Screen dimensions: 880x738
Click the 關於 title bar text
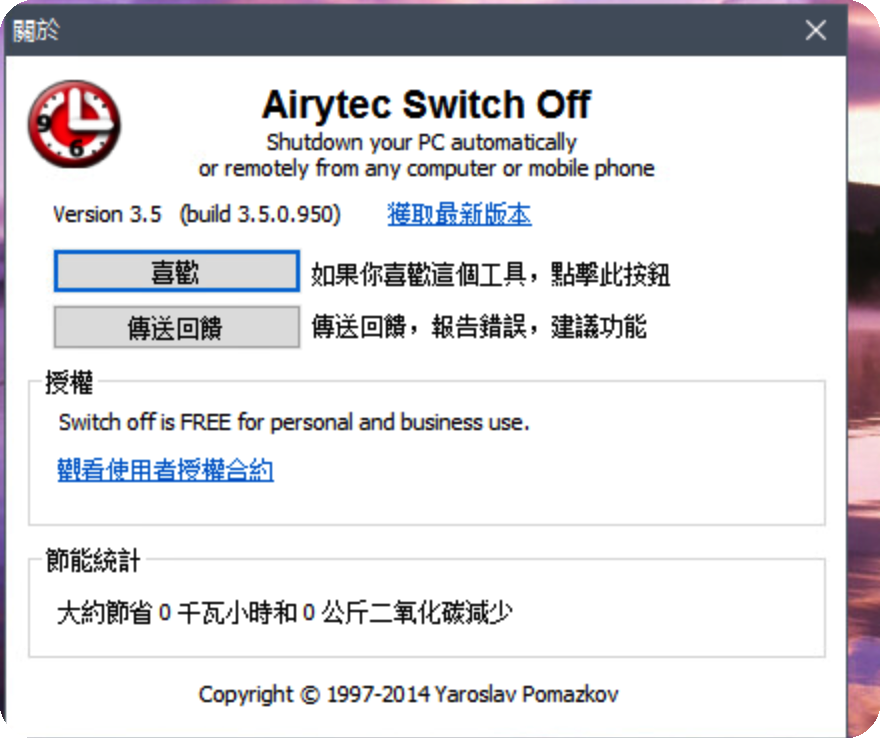click(36, 30)
